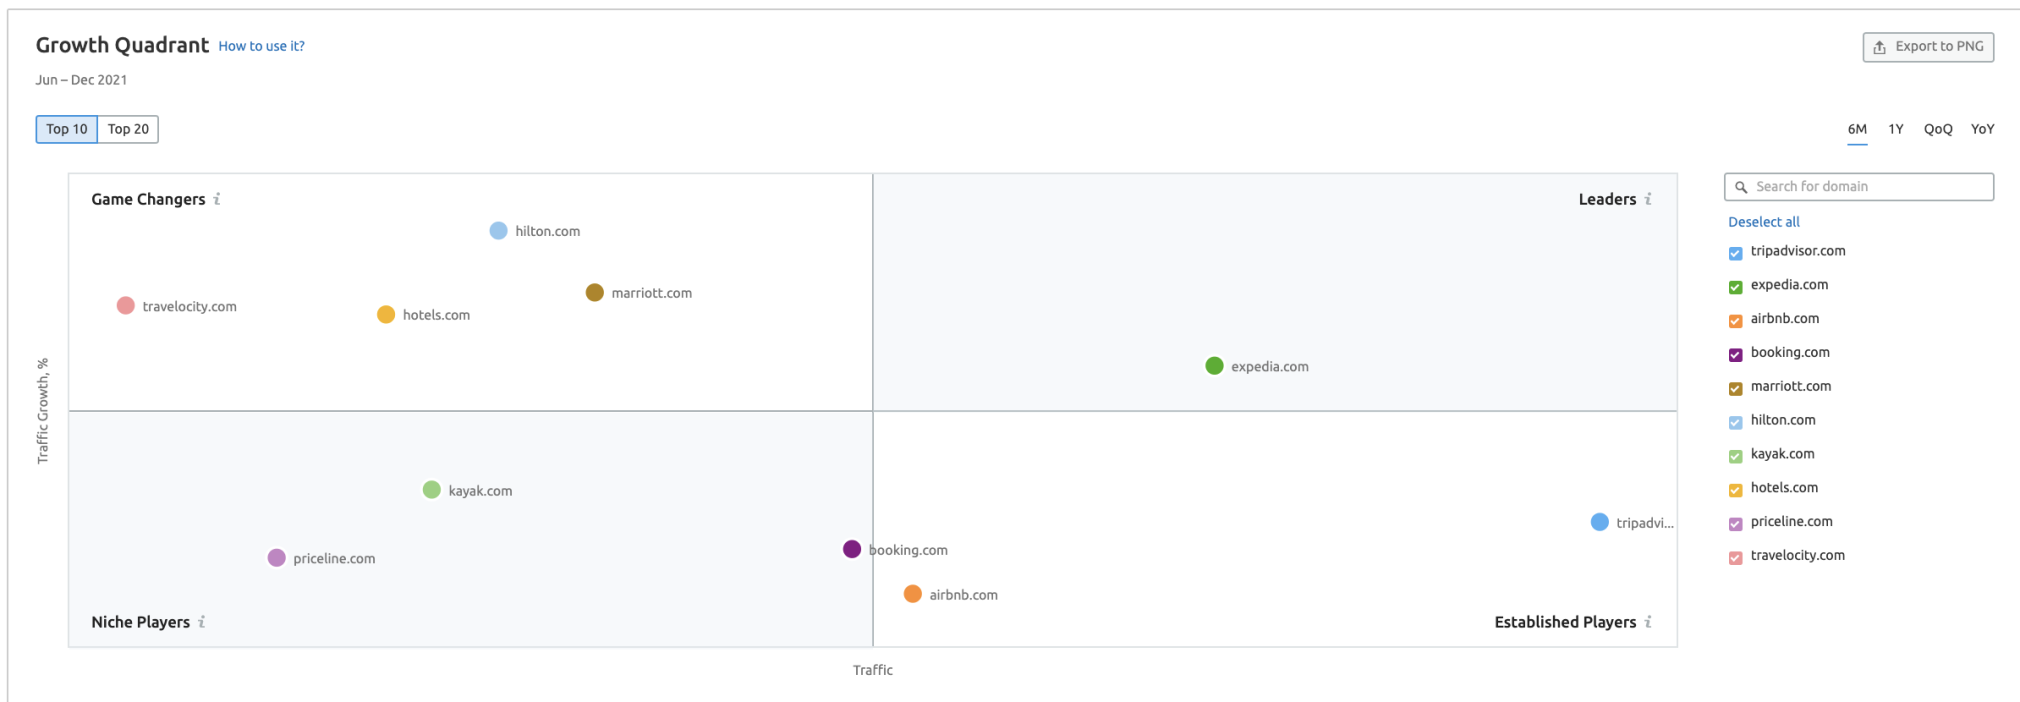The image size is (2020, 702).
Task: Uncheck hilton.com in the legend
Action: tap(1736, 422)
